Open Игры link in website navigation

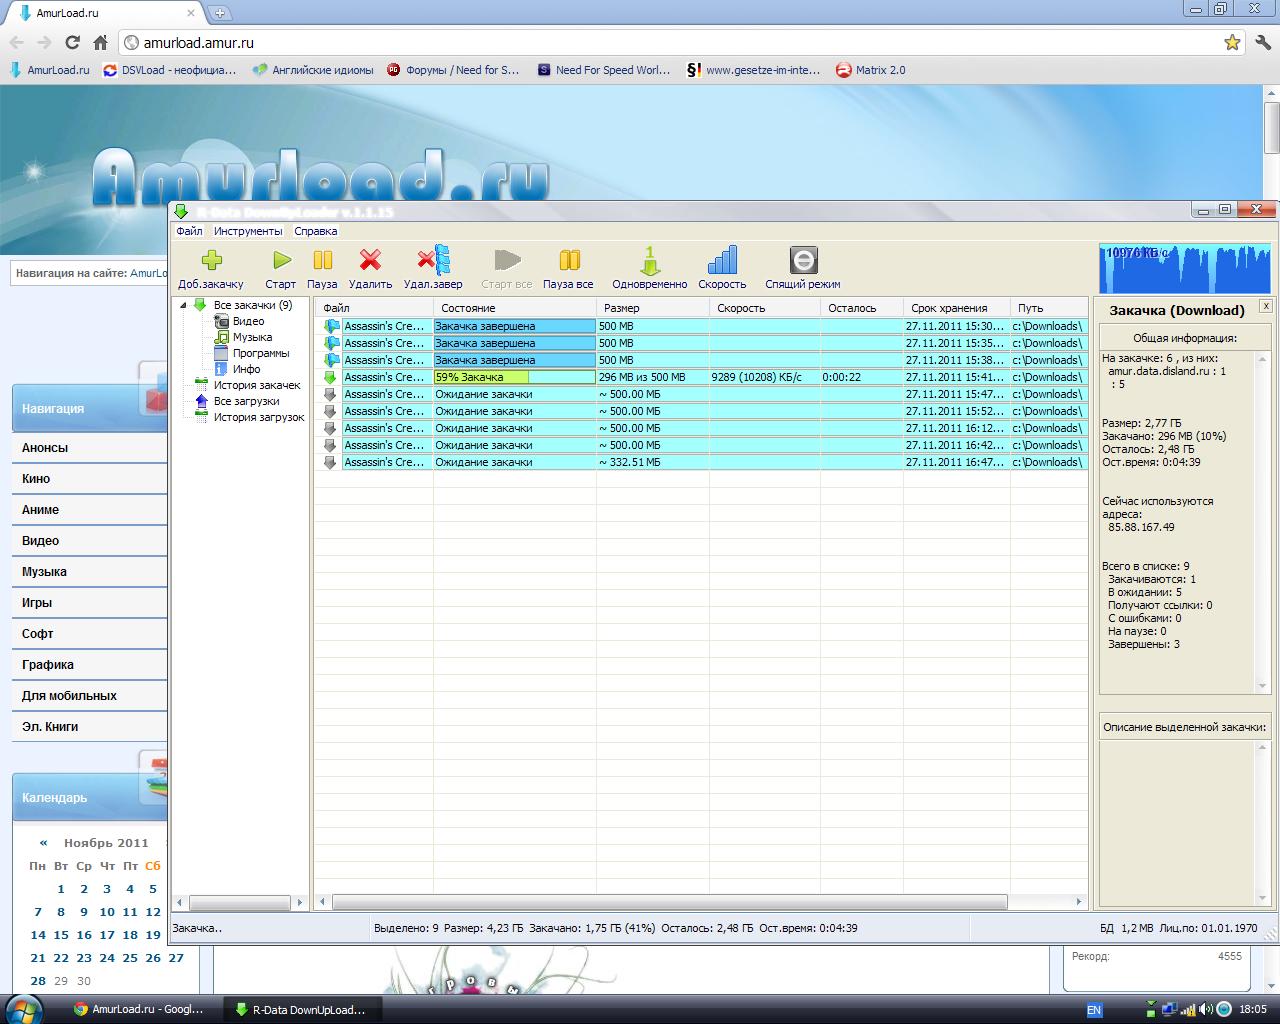[37, 603]
